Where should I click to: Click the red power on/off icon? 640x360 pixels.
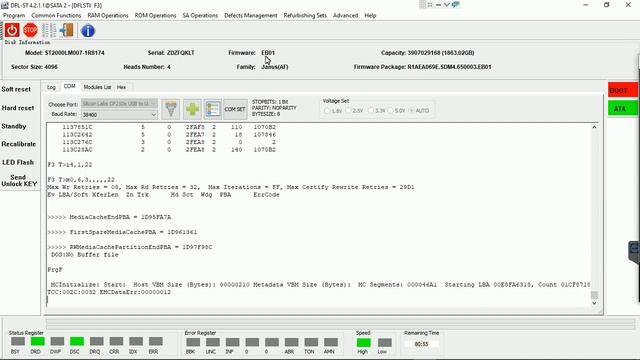point(12,31)
